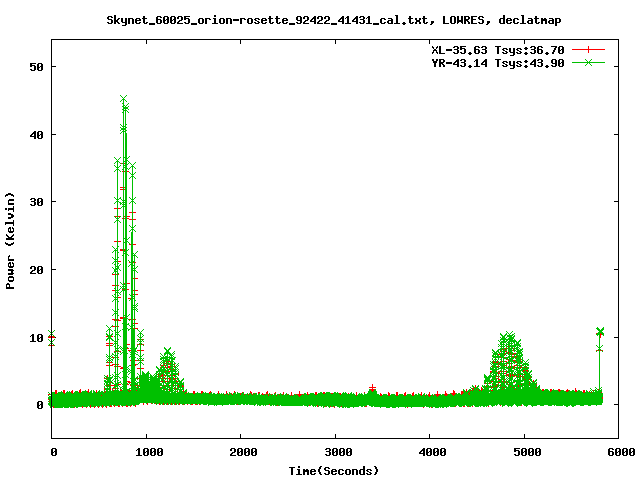
Task: Click the y-axis tick label 20
Action: 36,270
